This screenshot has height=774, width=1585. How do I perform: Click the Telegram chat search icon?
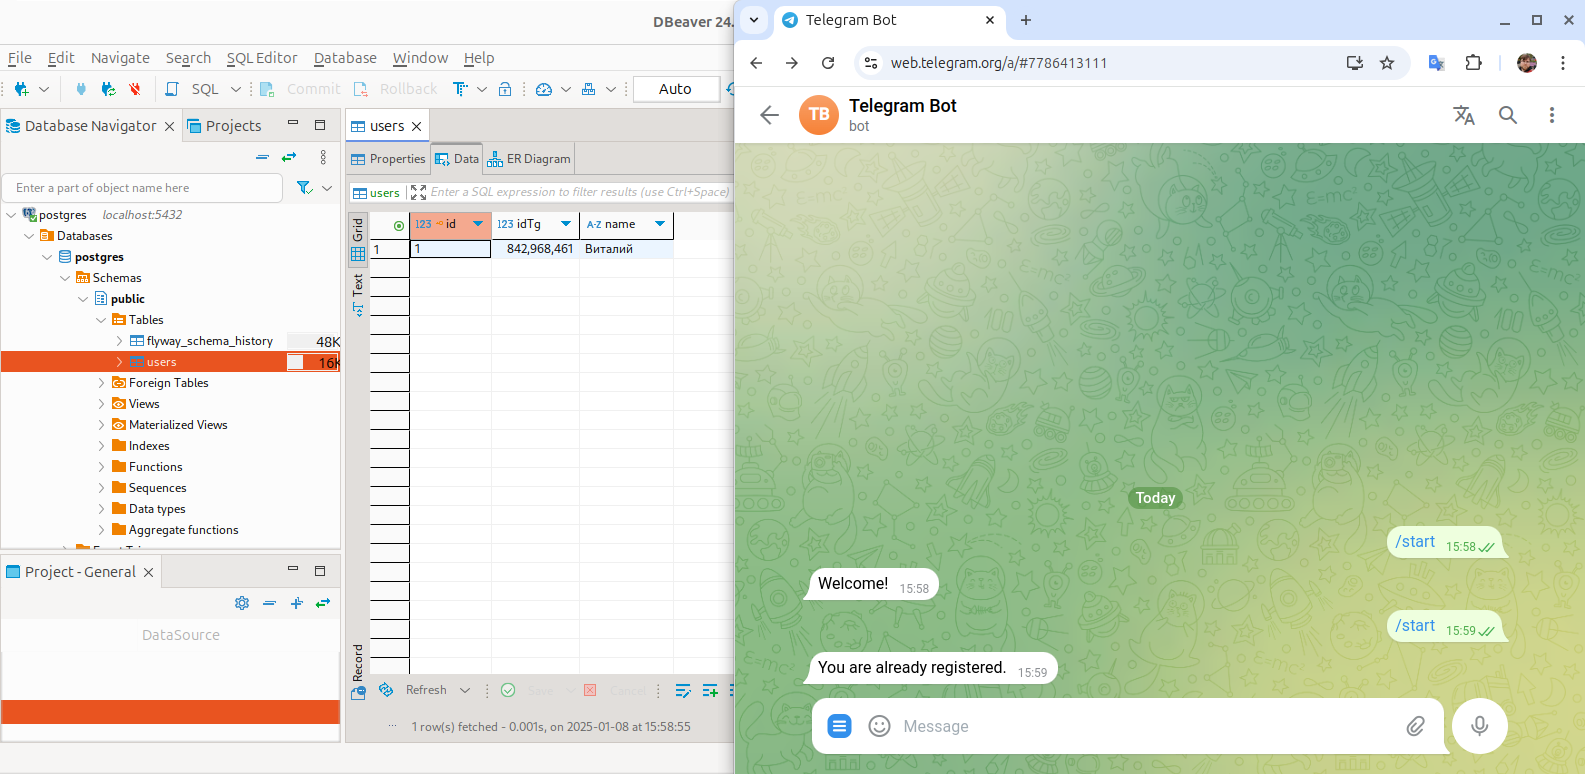tap(1508, 115)
